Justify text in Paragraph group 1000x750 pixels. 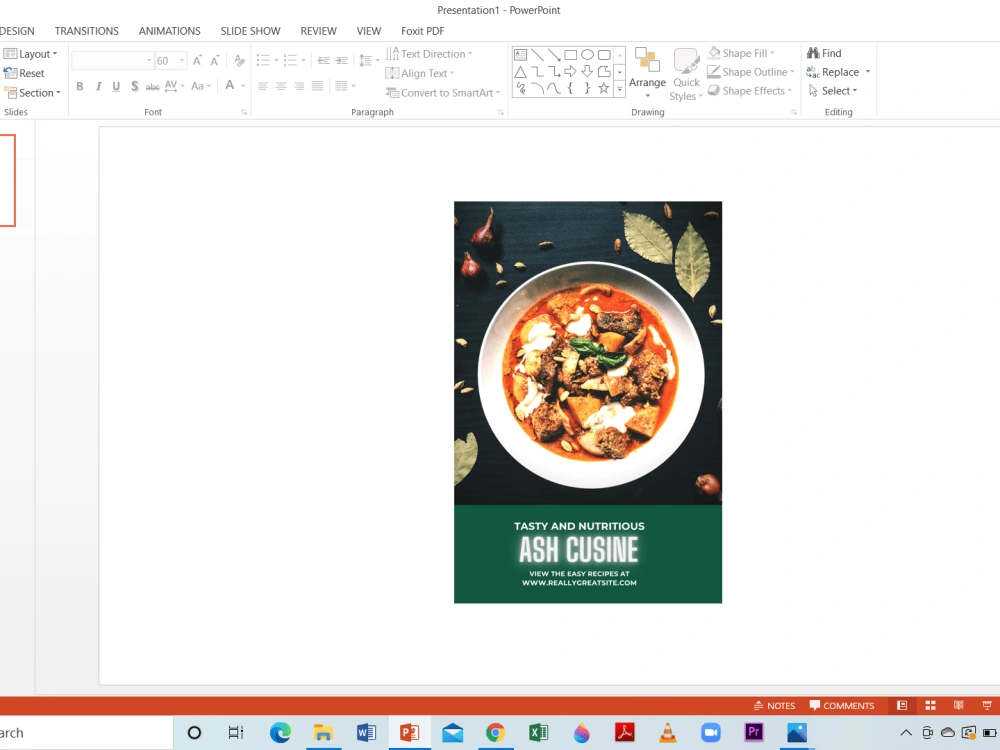point(318,86)
